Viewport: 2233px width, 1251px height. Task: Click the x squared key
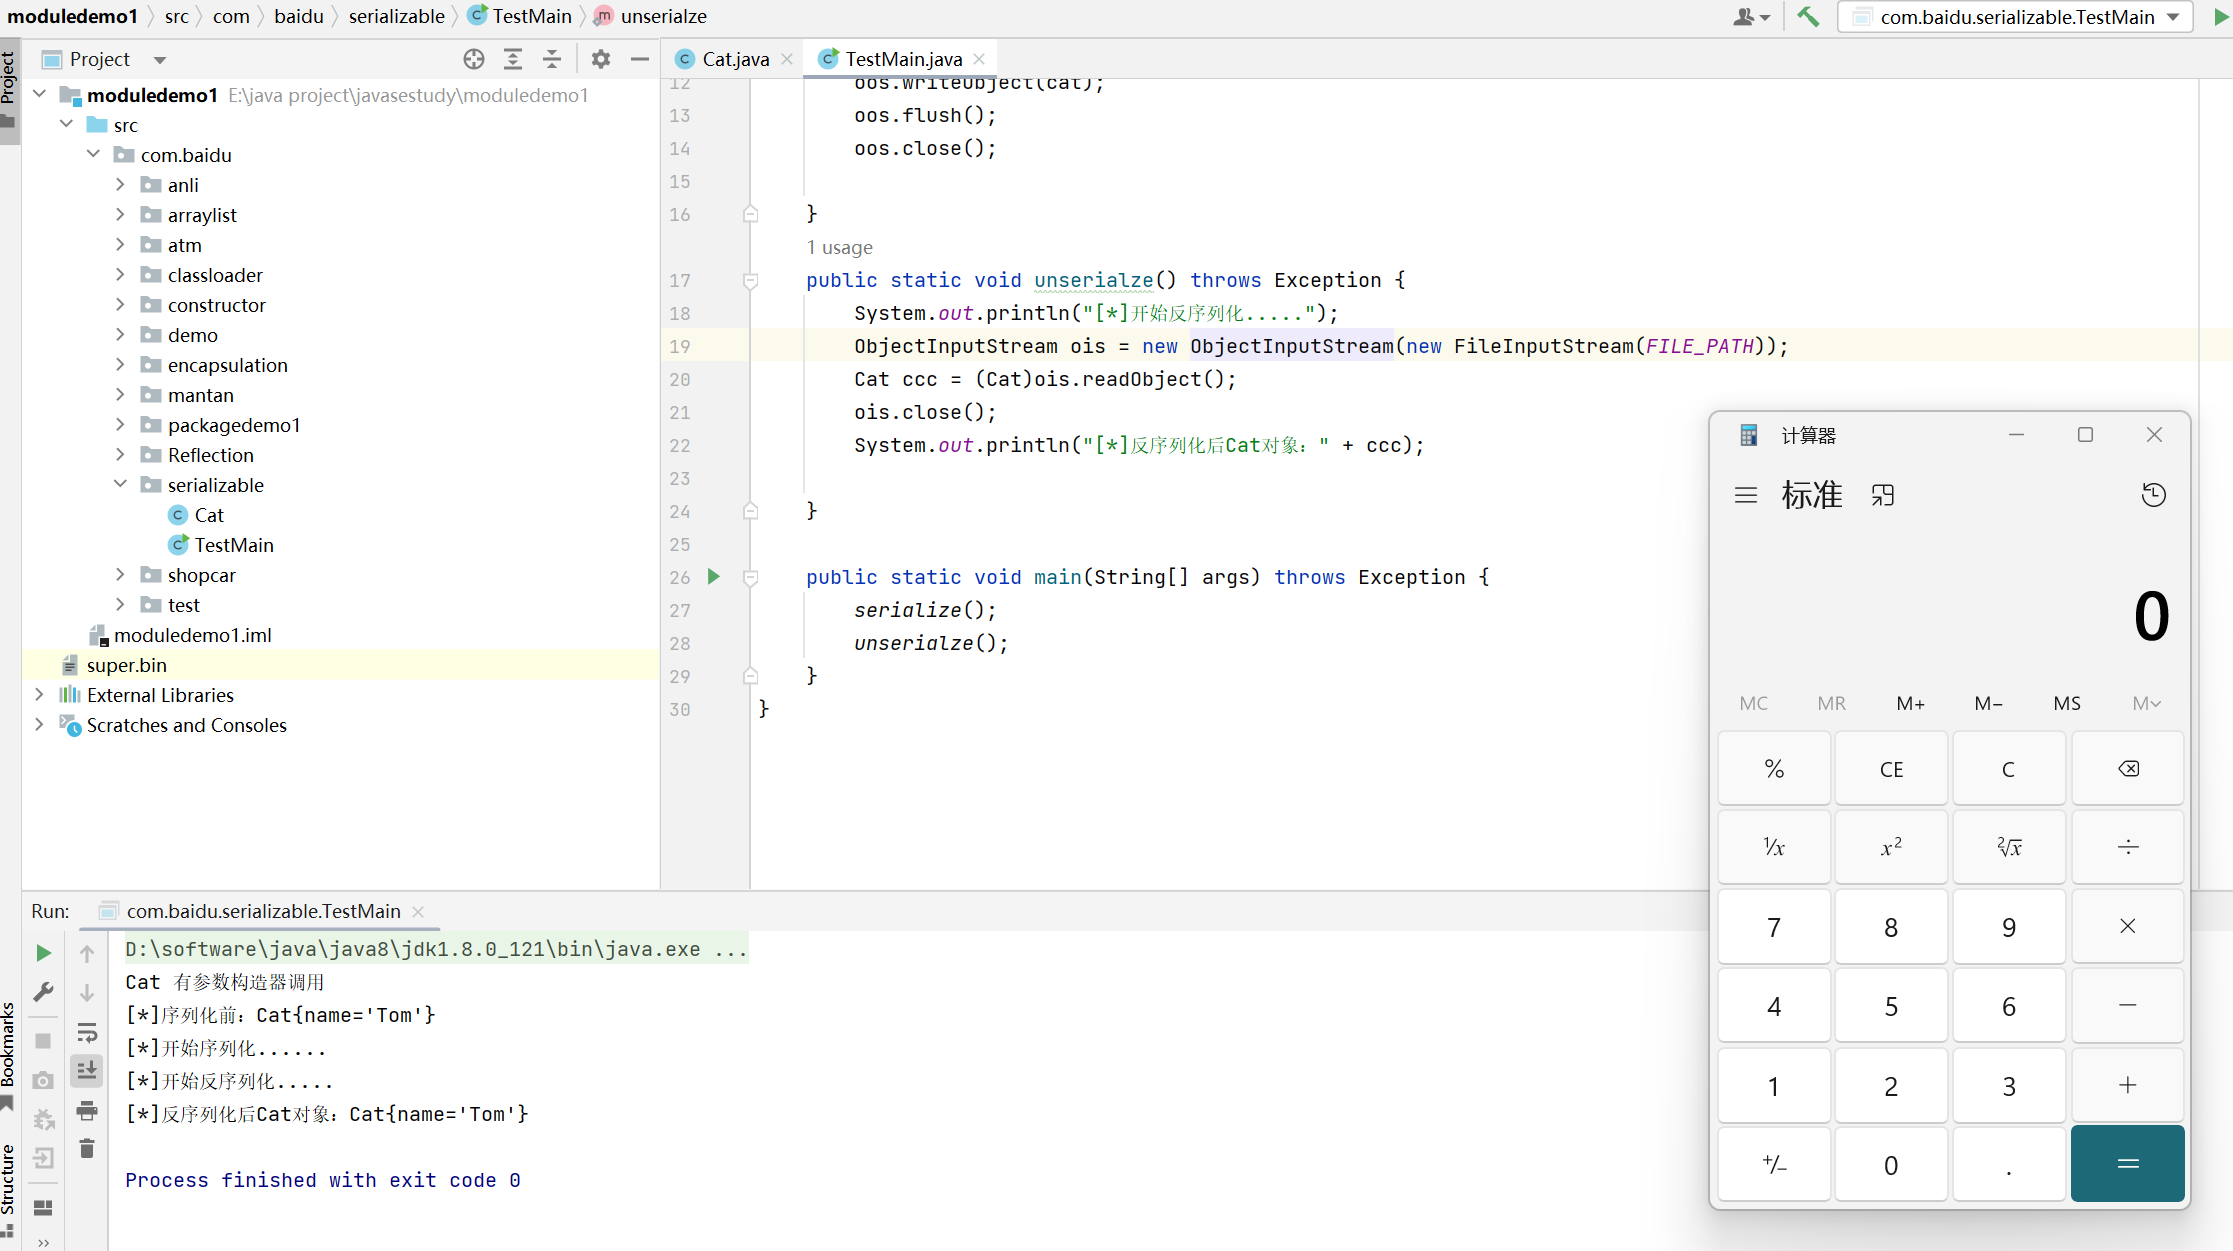coord(1891,848)
